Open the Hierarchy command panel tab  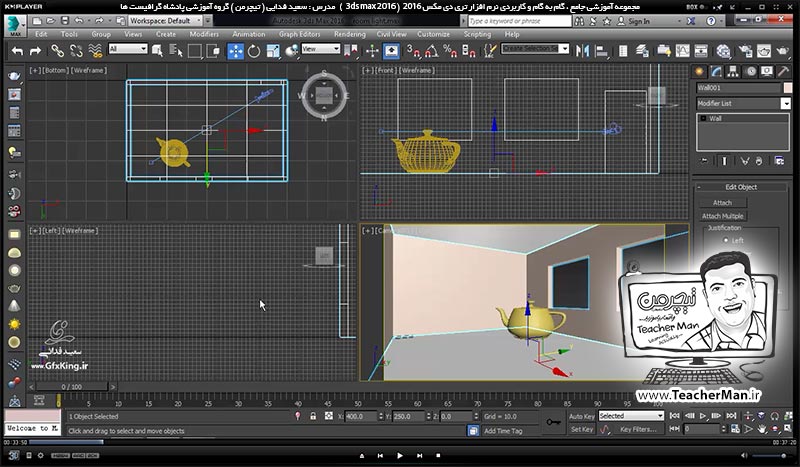coord(733,71)
